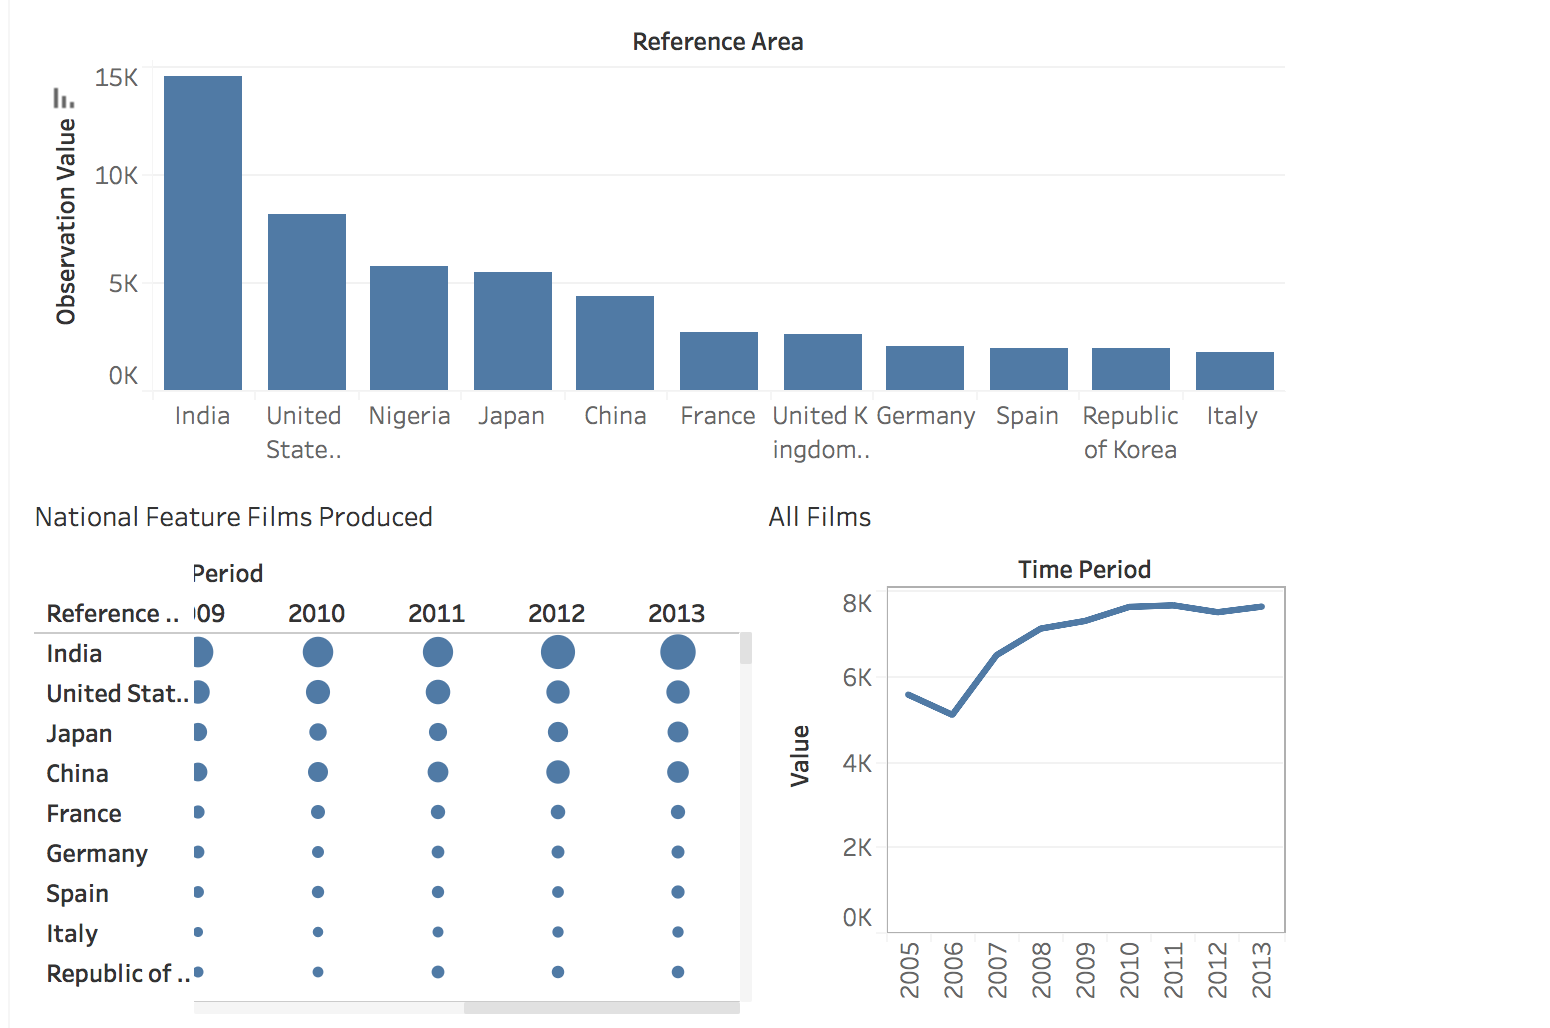Select the United States bar in bar chart
The width and height of the screenshot is (1550, 1028).
(307, 301)
